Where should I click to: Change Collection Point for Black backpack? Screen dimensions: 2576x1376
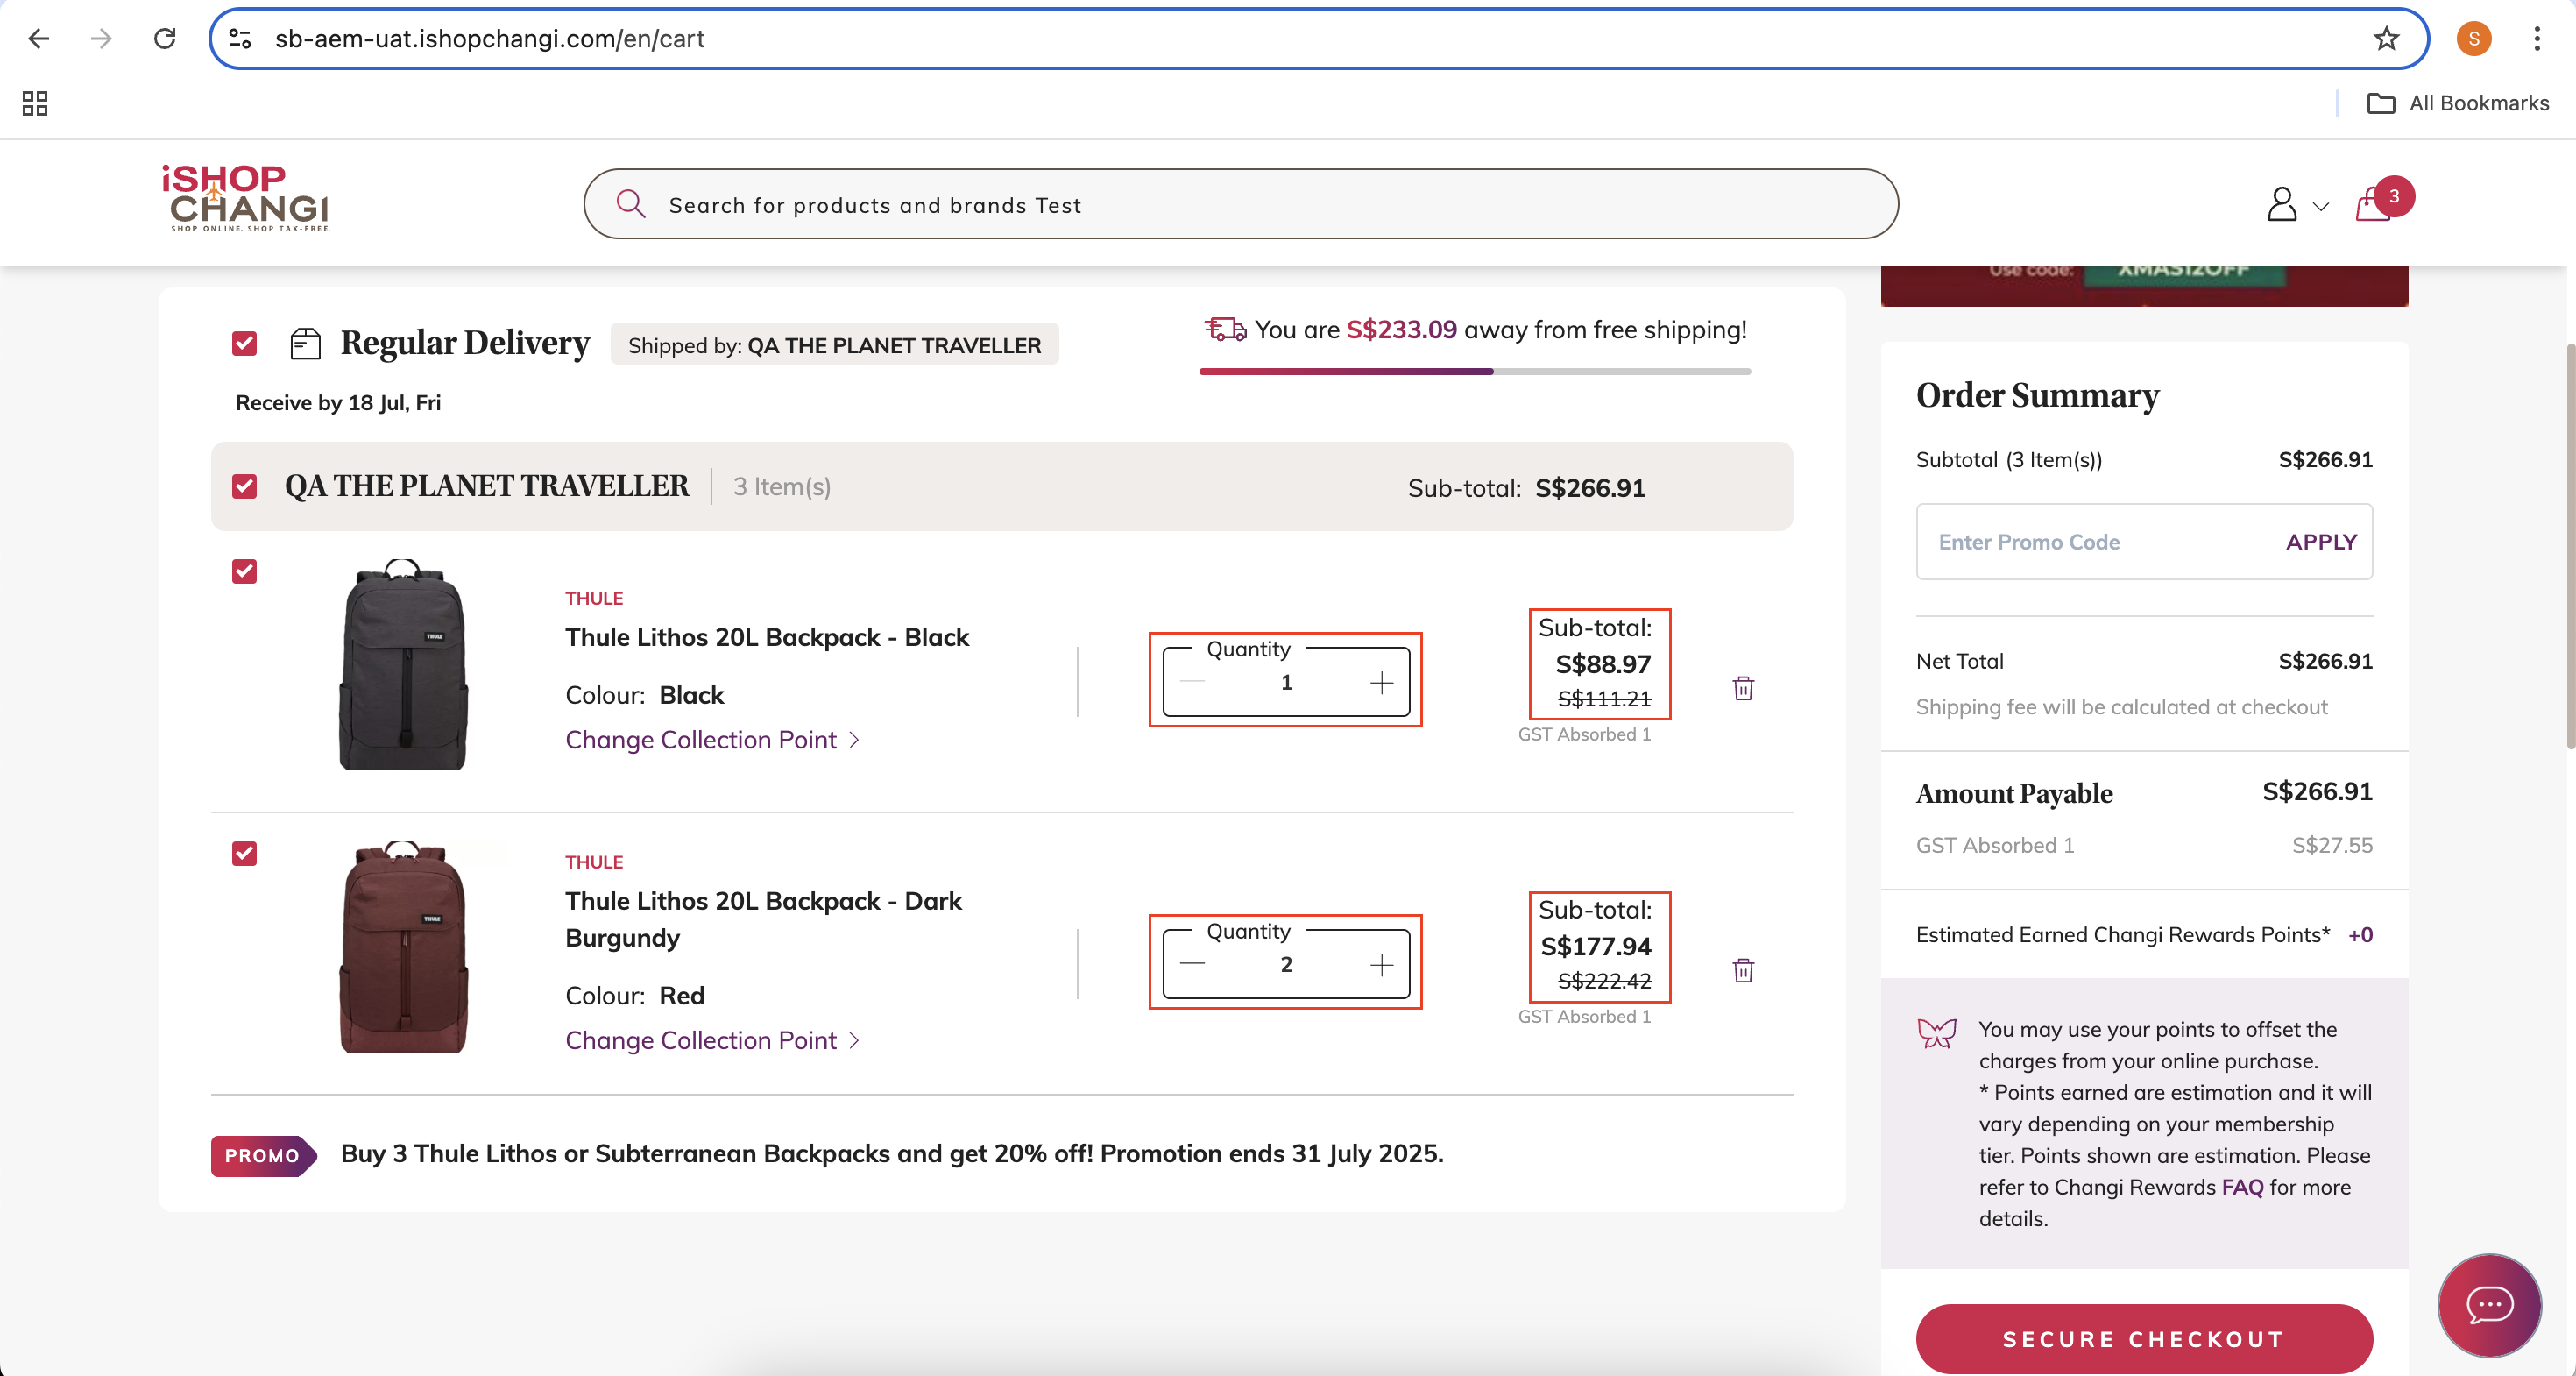[700, 740]
